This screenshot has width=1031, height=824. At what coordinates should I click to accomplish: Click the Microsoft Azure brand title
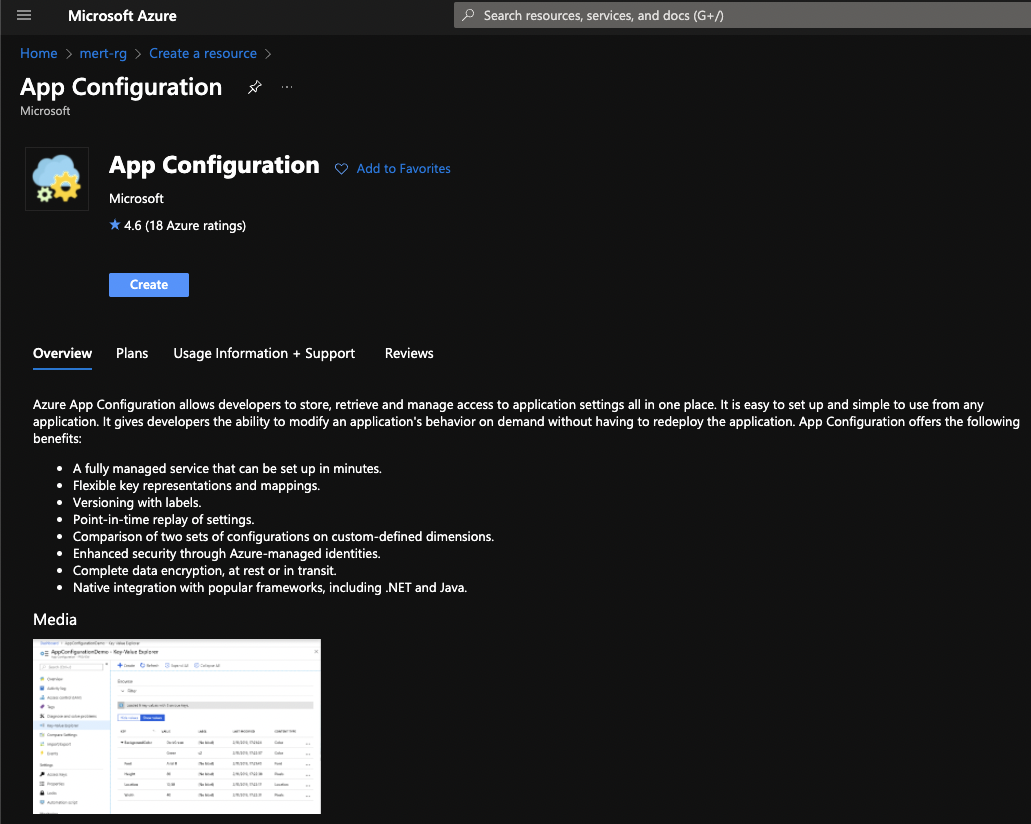122,16
